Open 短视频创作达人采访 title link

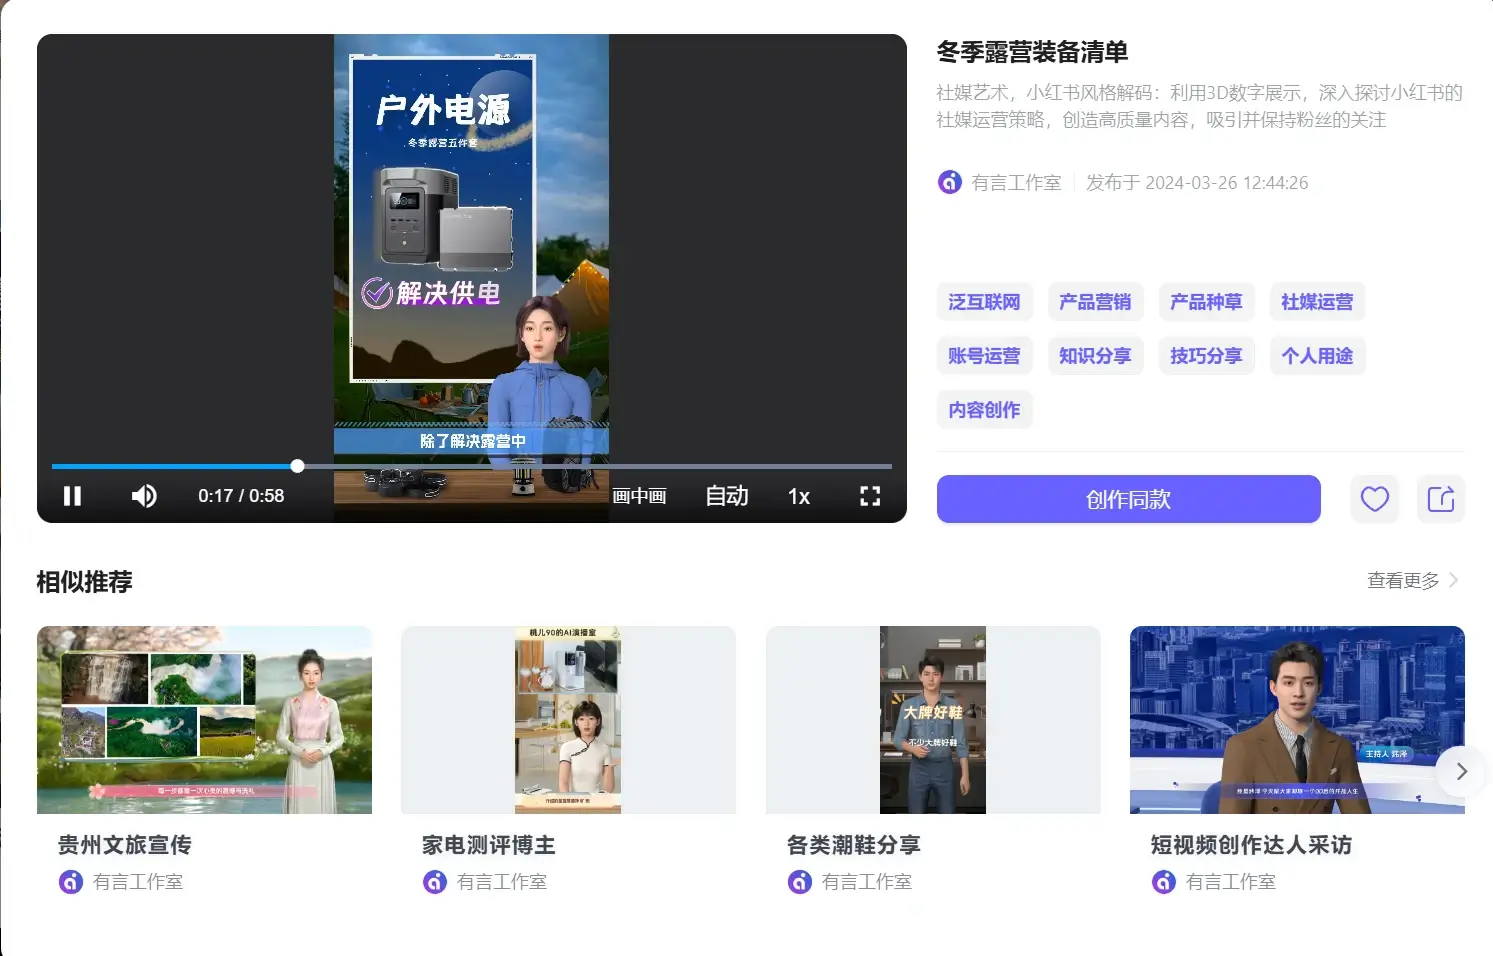[1251, 845]
